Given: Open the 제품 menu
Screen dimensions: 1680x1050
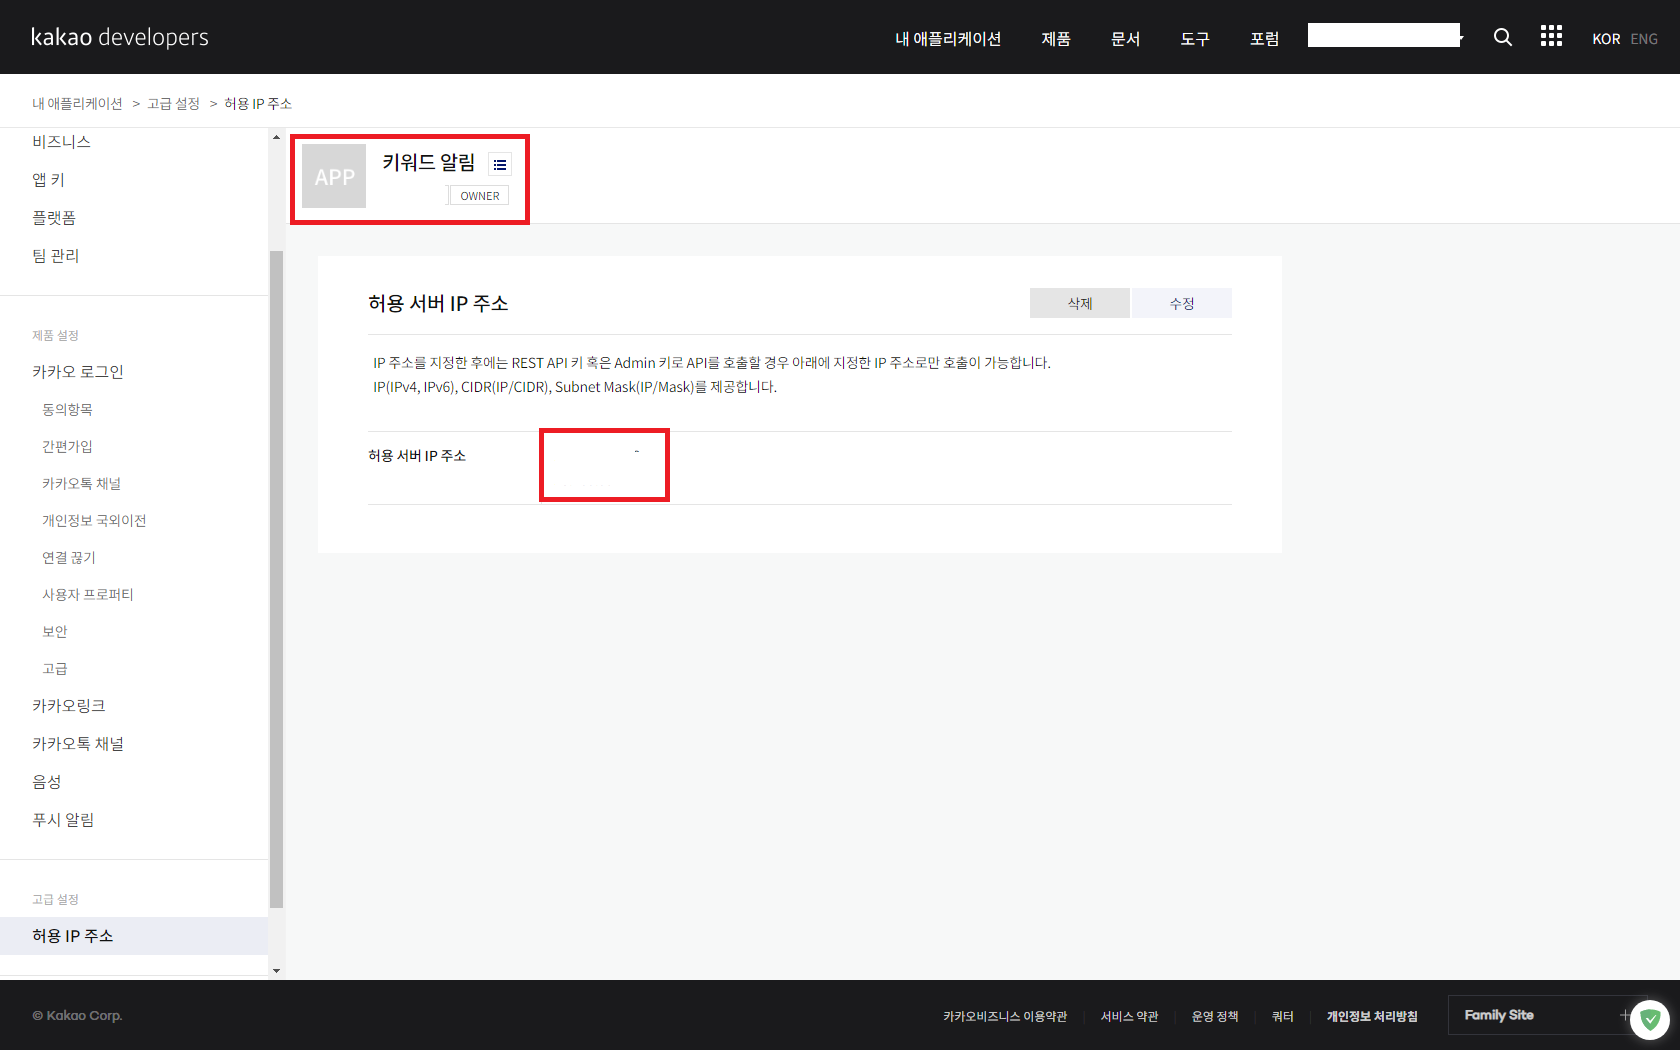Looking at the screenshot, I should click(1056, 38).
